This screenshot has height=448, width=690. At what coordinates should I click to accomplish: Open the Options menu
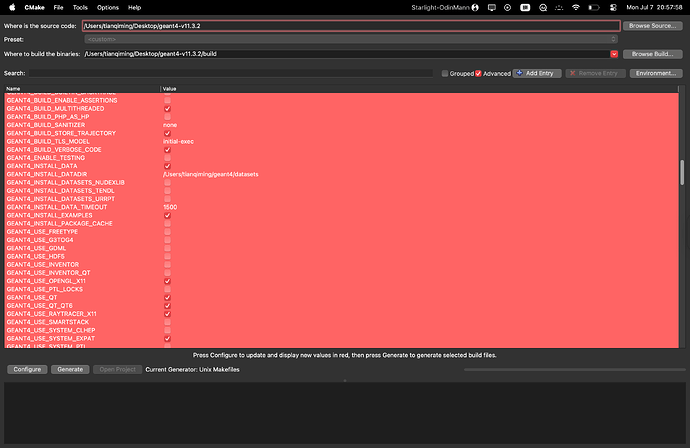pyautogui.click(x=107, y=7)
